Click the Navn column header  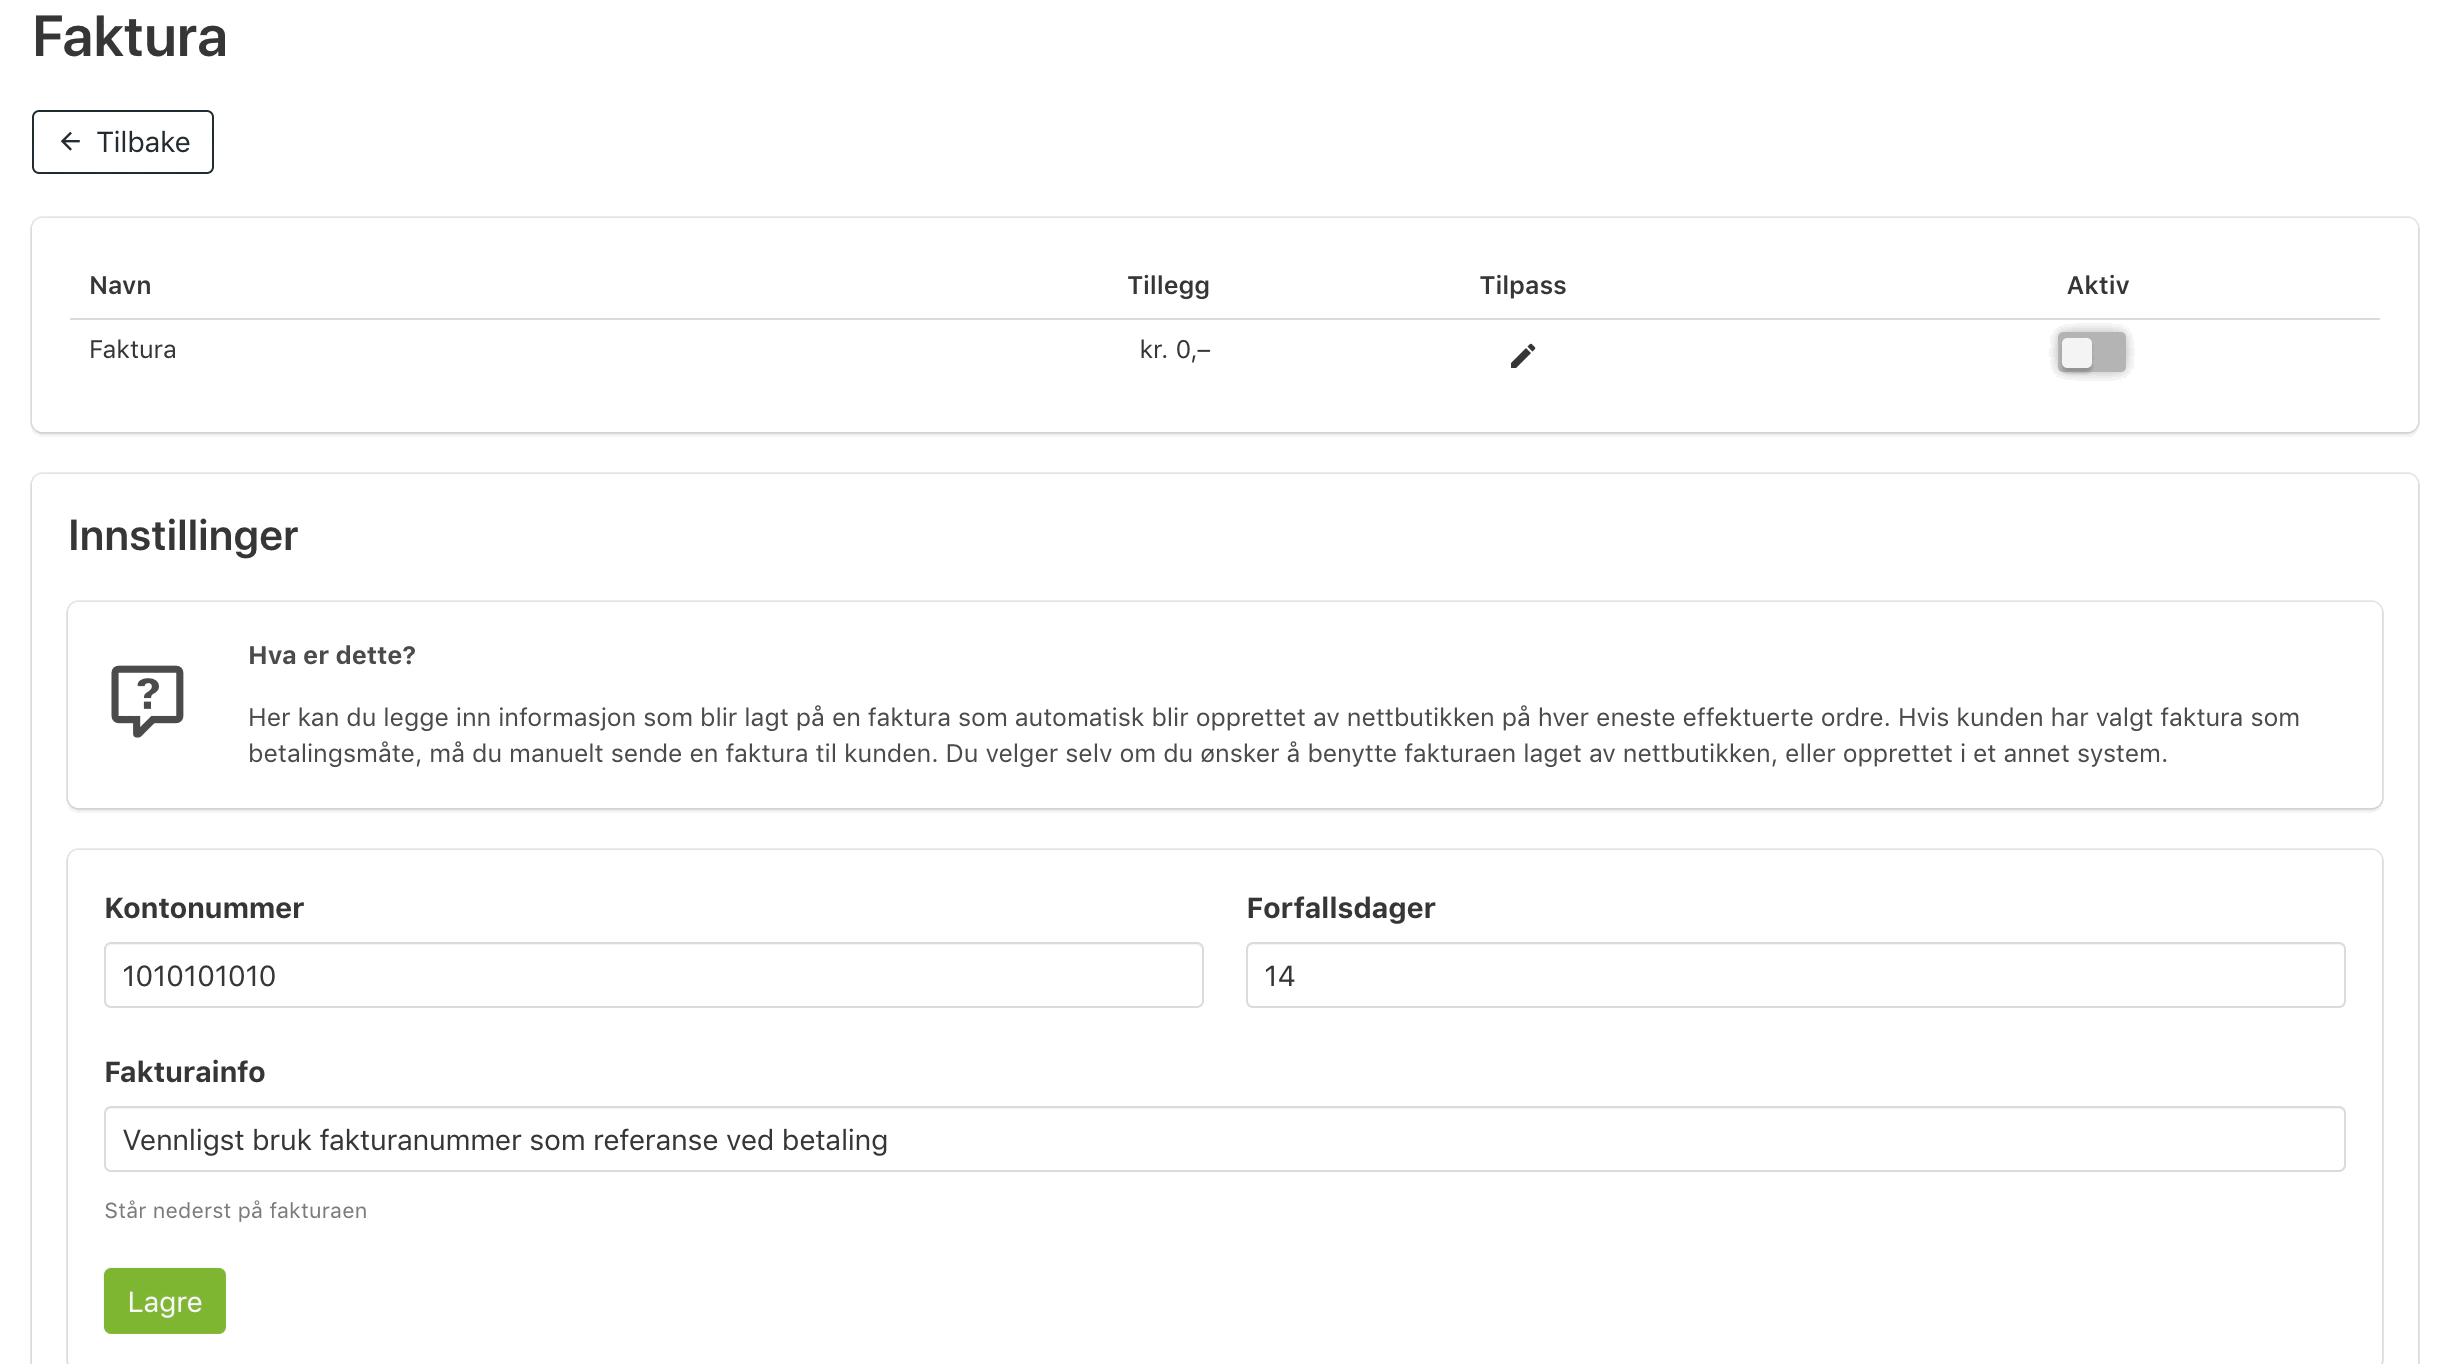point(120,285)
